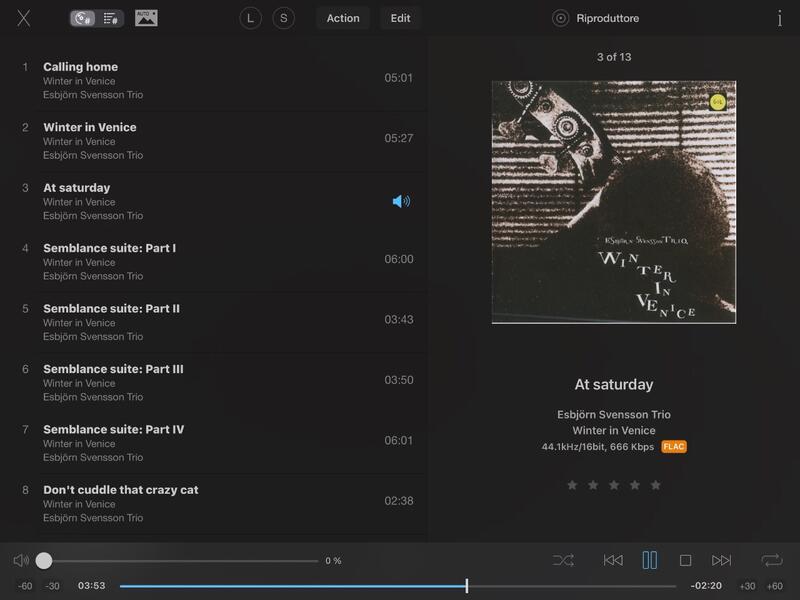Toggle repeat mode

[771, 560]
